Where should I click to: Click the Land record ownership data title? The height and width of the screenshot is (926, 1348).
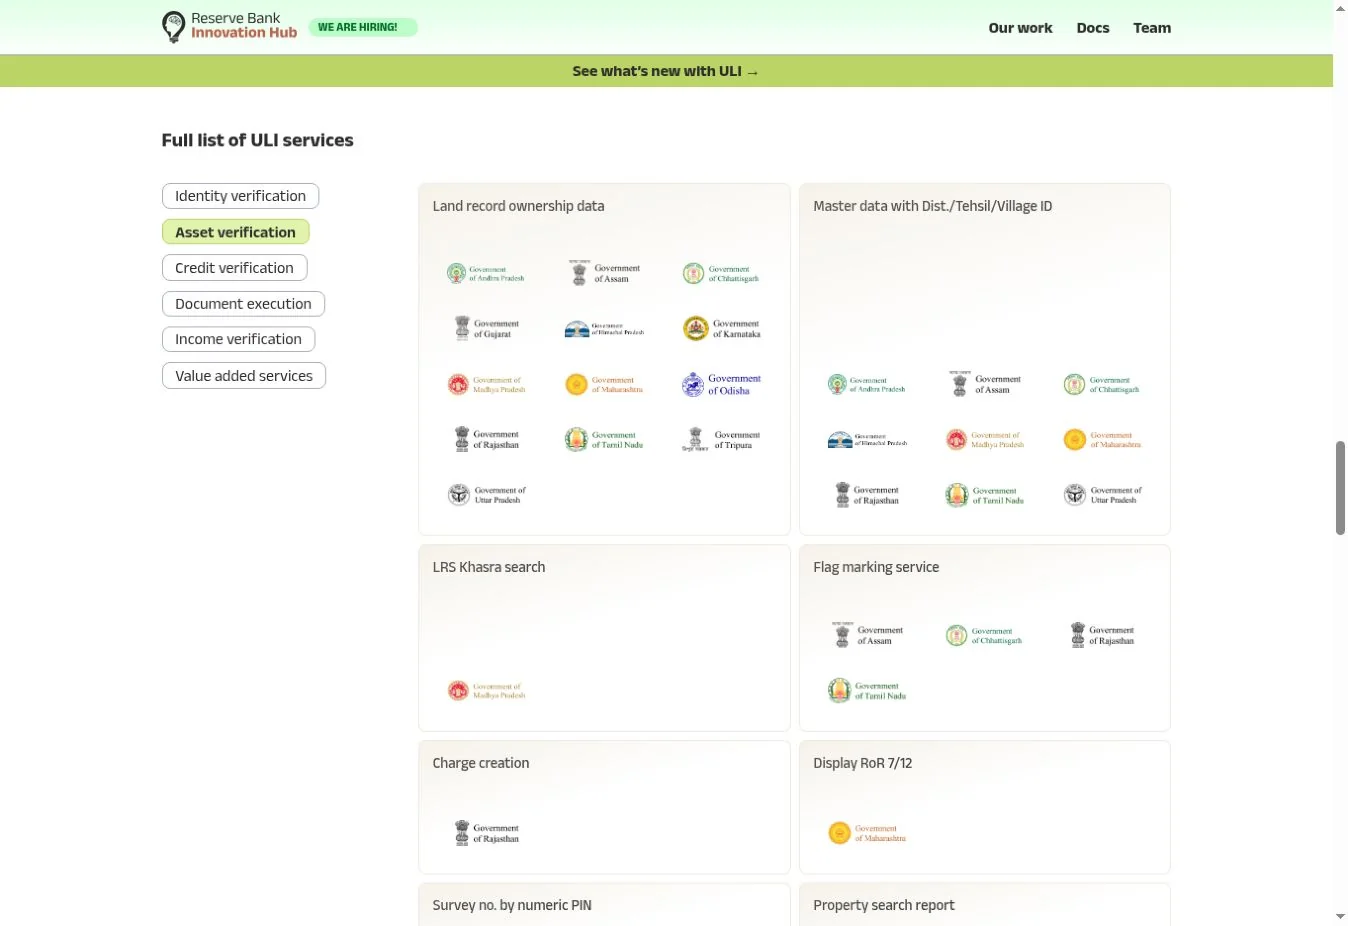click(518, 206)
